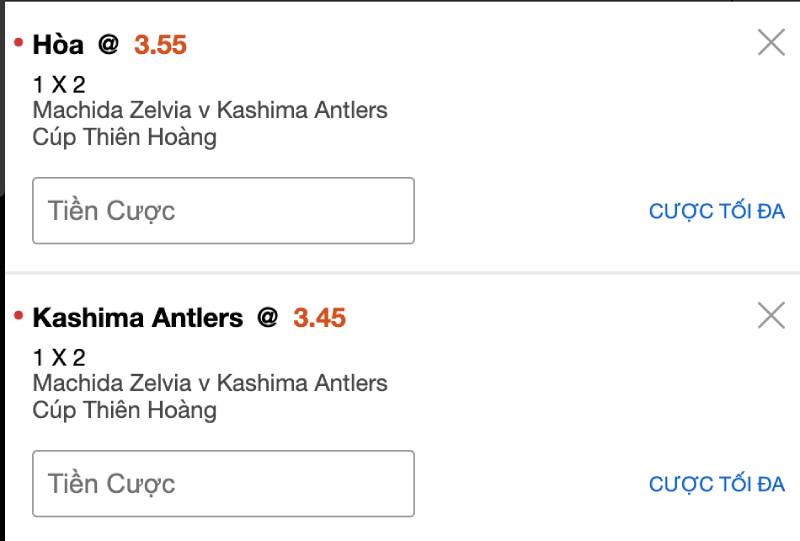Viewport: 800px width, 541px height.
Task: Click the 1 X 2 market label under Hòa
Action: [59, 85]
